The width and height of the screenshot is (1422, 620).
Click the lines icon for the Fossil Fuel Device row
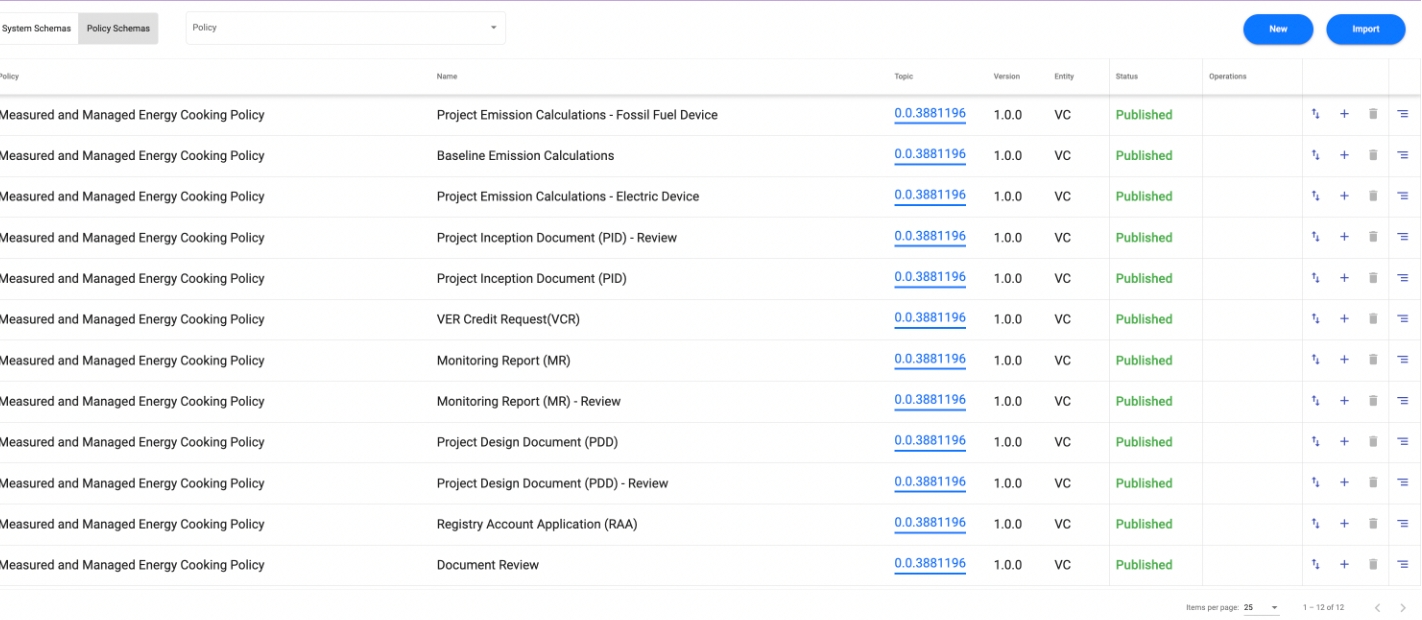[x=1402, y=114]
